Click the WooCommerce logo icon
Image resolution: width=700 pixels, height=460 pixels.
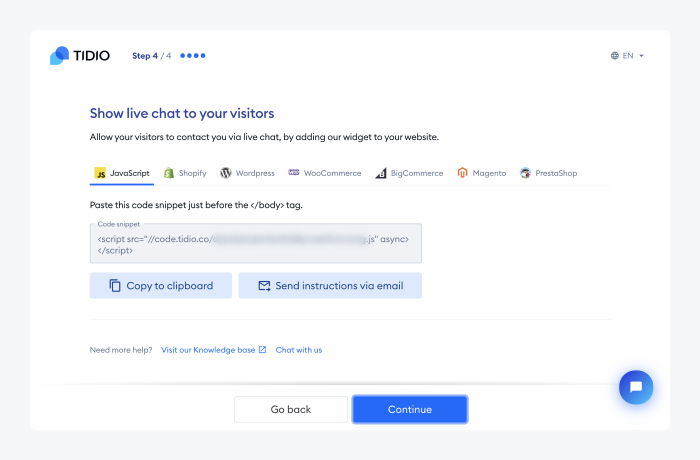point(294,172)
